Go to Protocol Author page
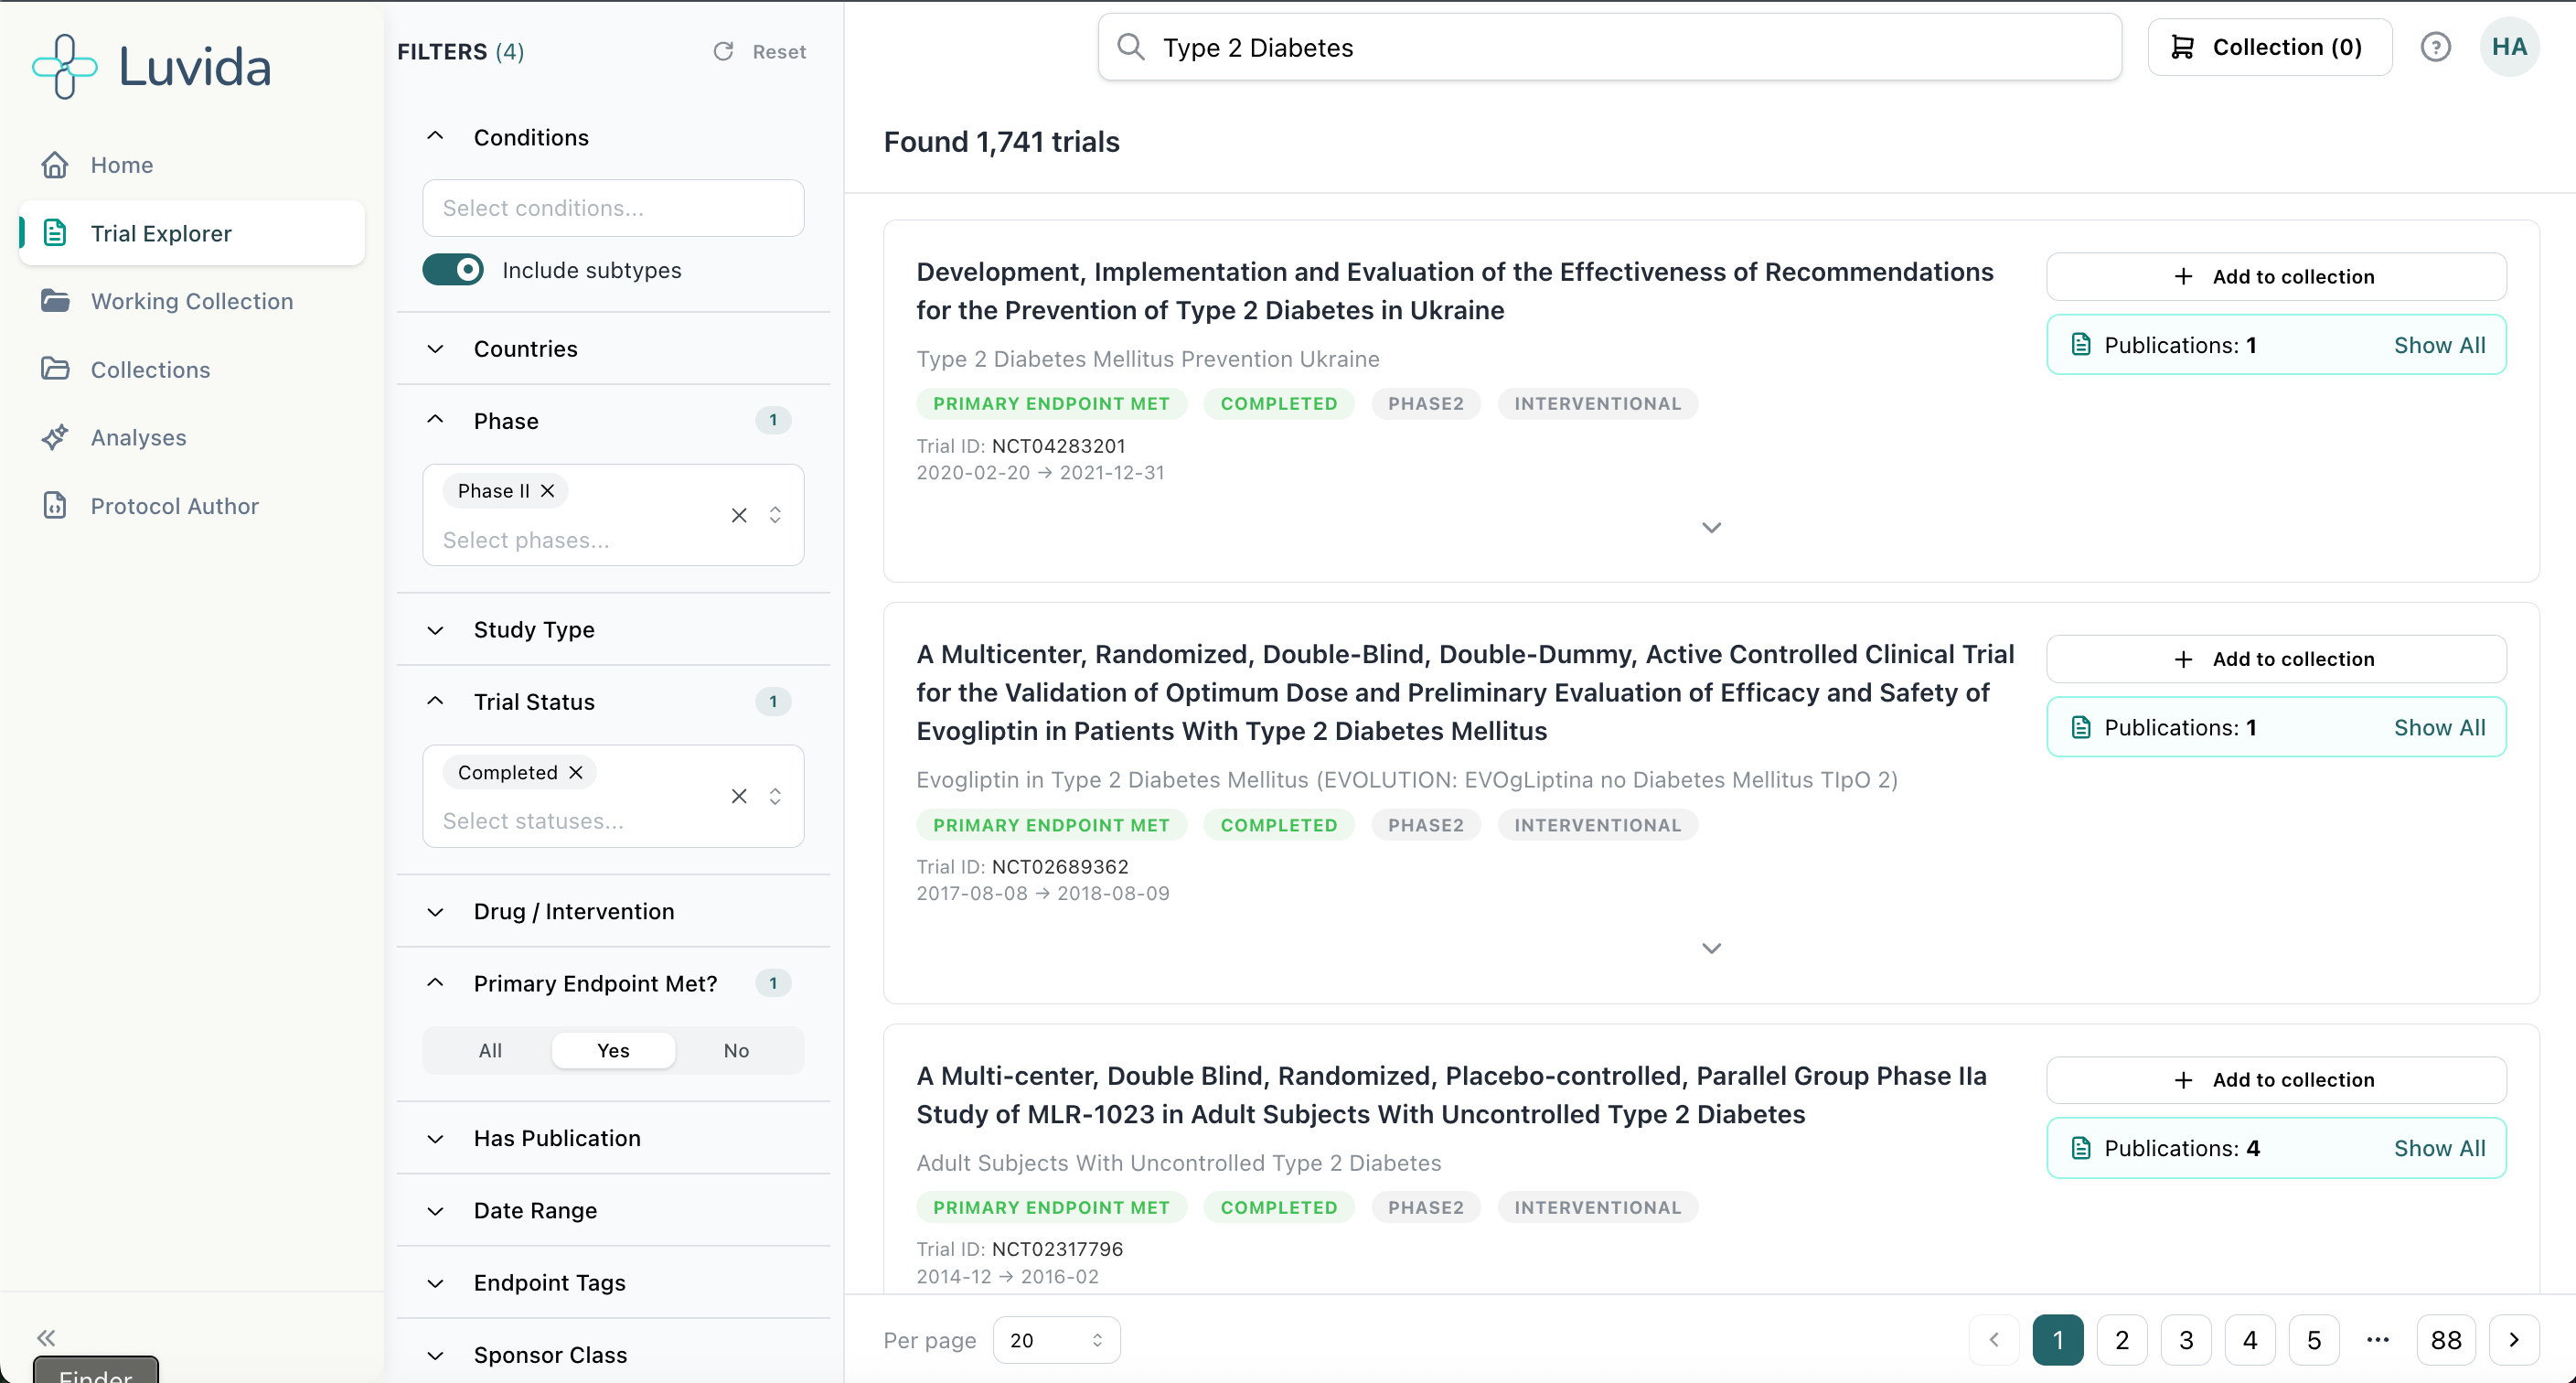 174,506
